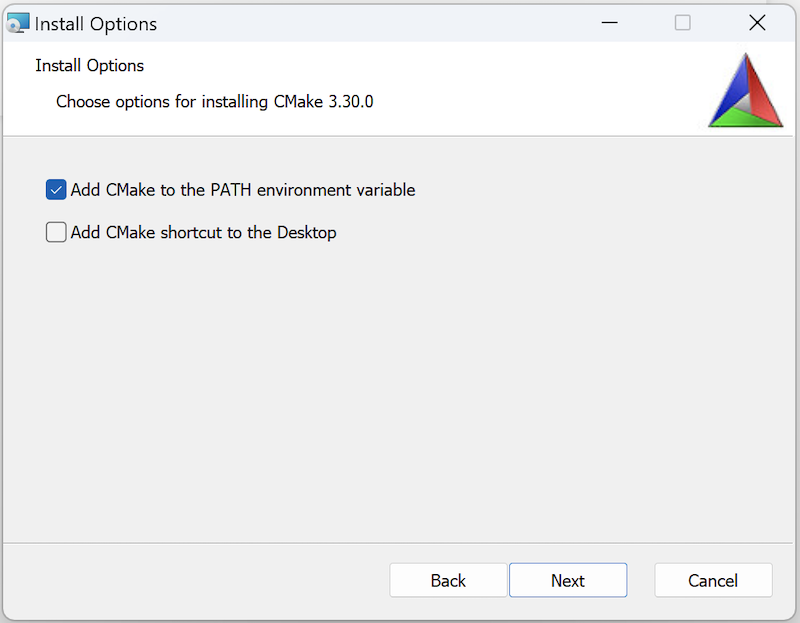Click the empty title bar area
The image size is (800, 623).
[380, 23]
